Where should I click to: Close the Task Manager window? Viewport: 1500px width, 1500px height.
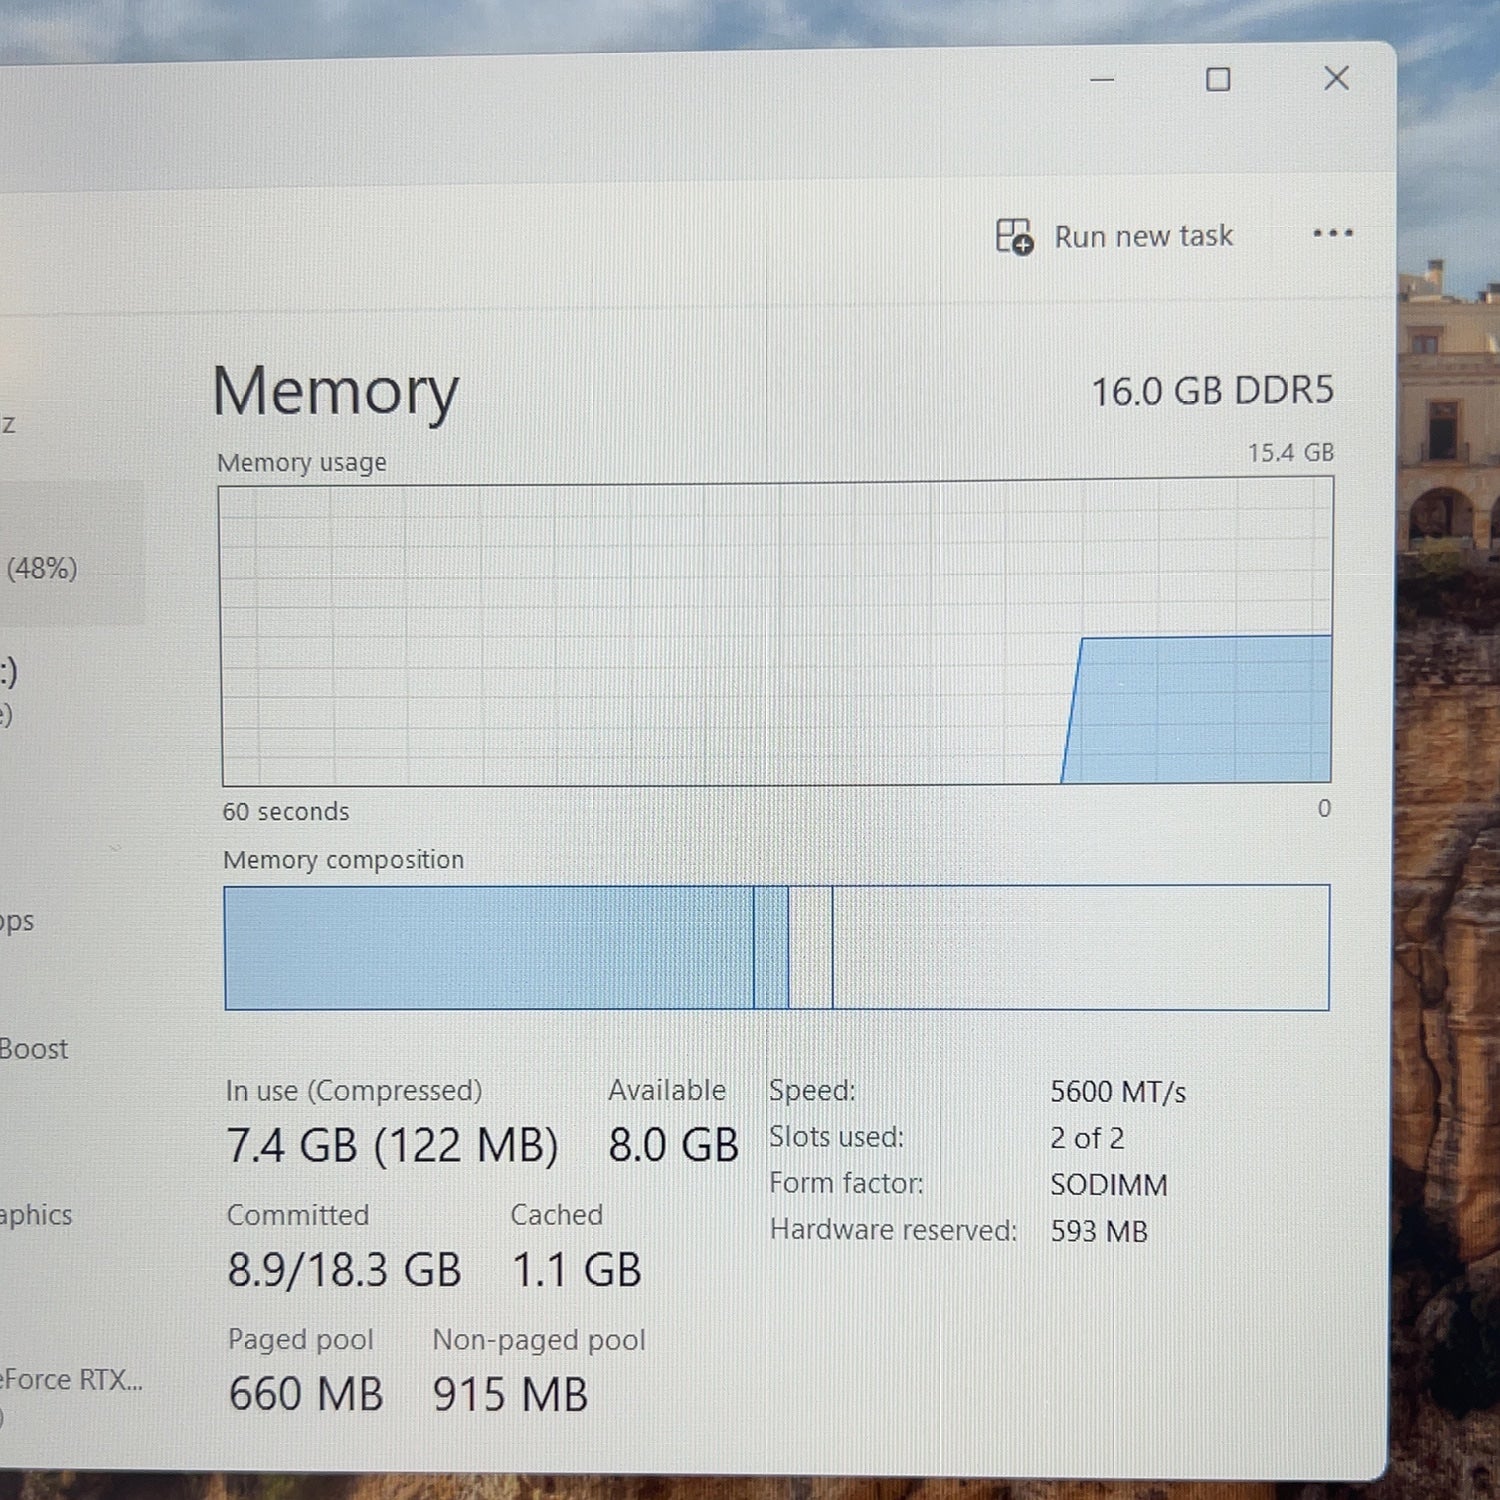click(1336, 78)
